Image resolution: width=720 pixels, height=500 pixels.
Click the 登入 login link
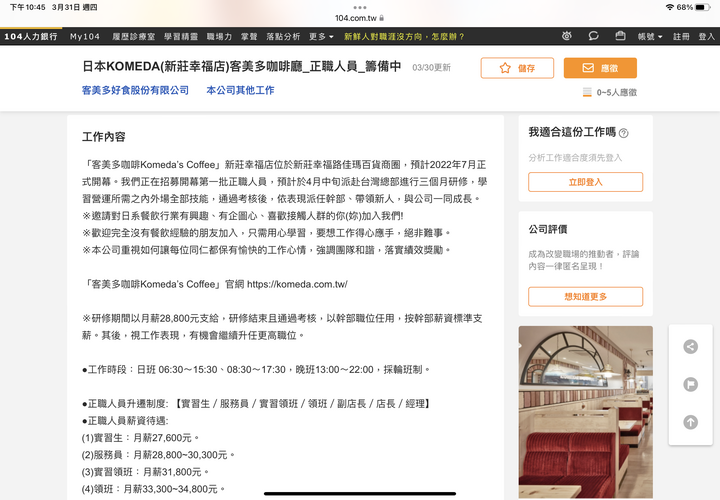point(707,36)
